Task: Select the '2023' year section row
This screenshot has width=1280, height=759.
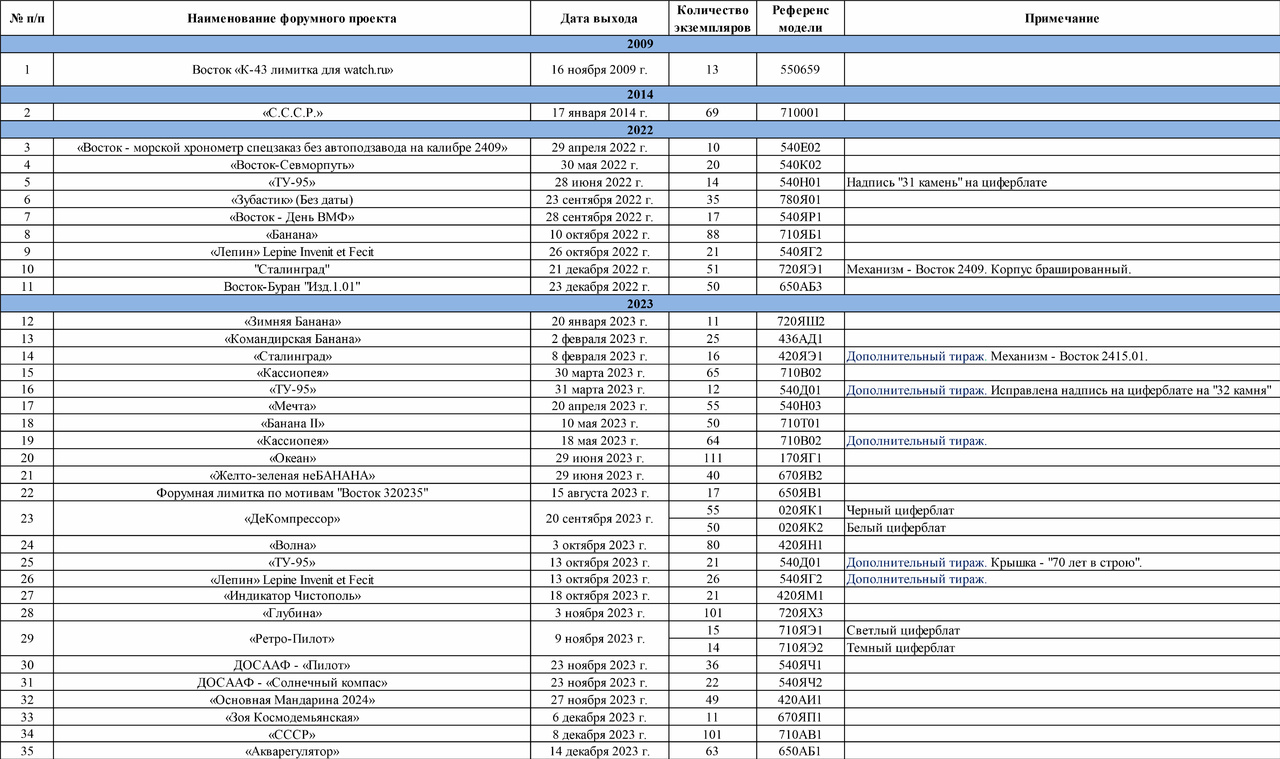Action: coord(640,304)
